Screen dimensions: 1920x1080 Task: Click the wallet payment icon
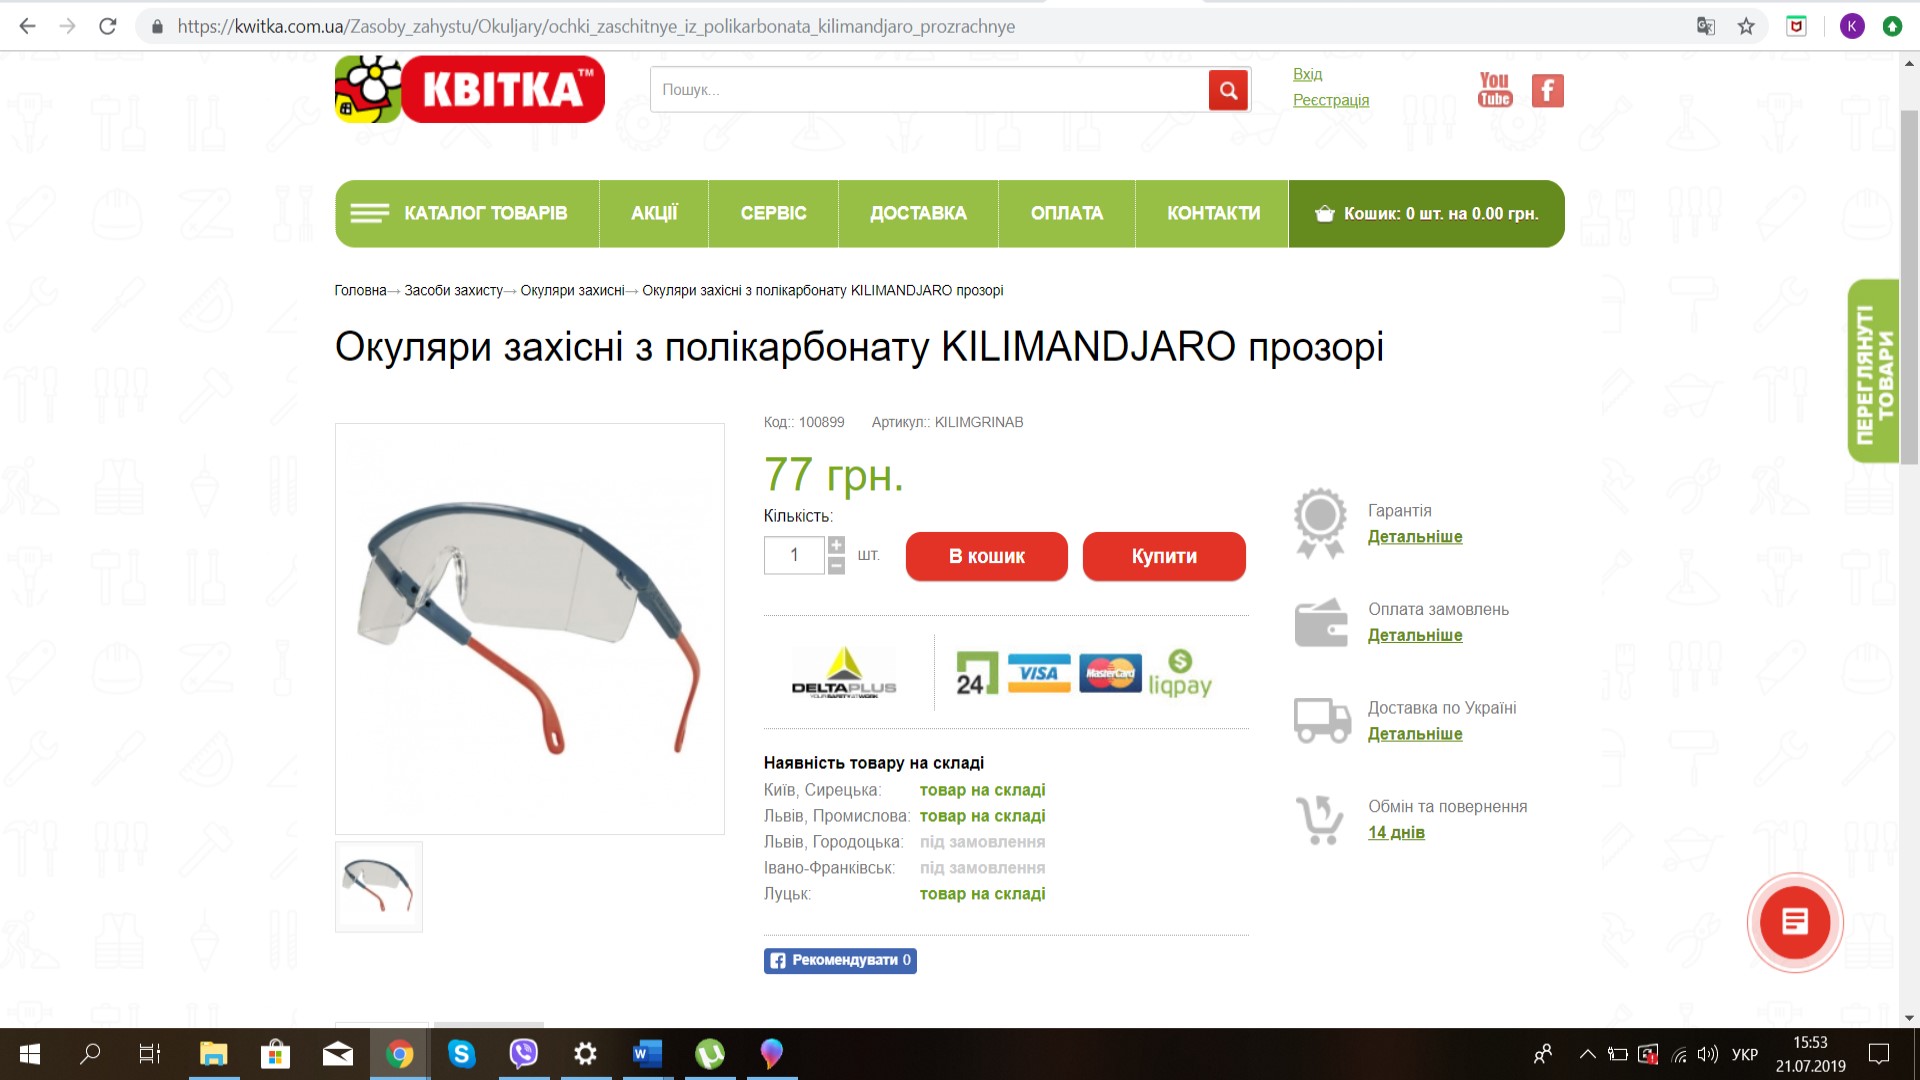coord(1321,622)
